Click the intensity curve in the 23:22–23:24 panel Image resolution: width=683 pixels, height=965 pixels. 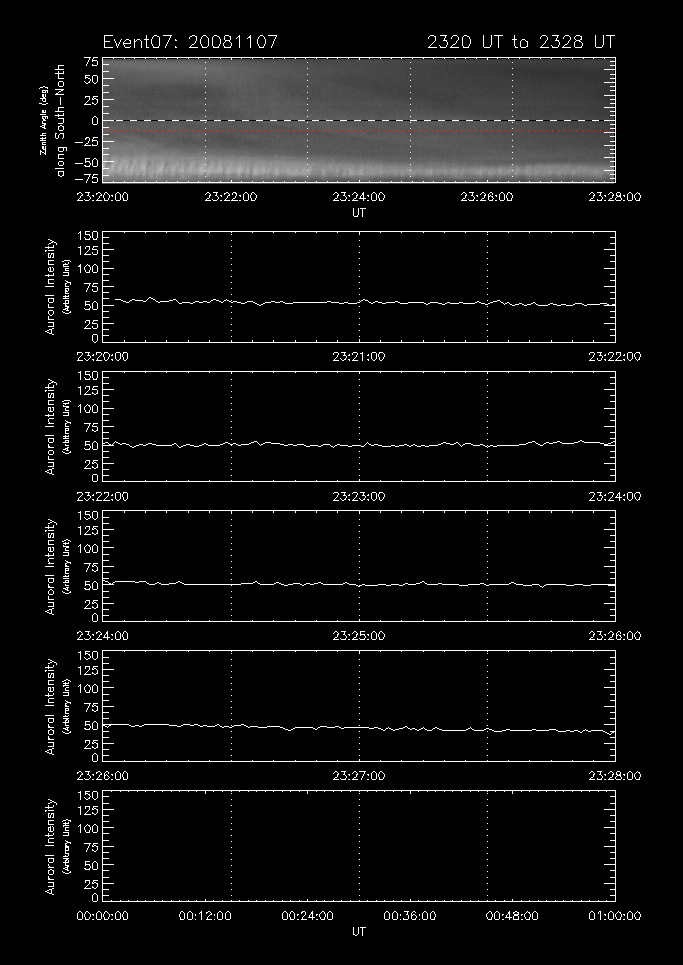coord(359,444)
